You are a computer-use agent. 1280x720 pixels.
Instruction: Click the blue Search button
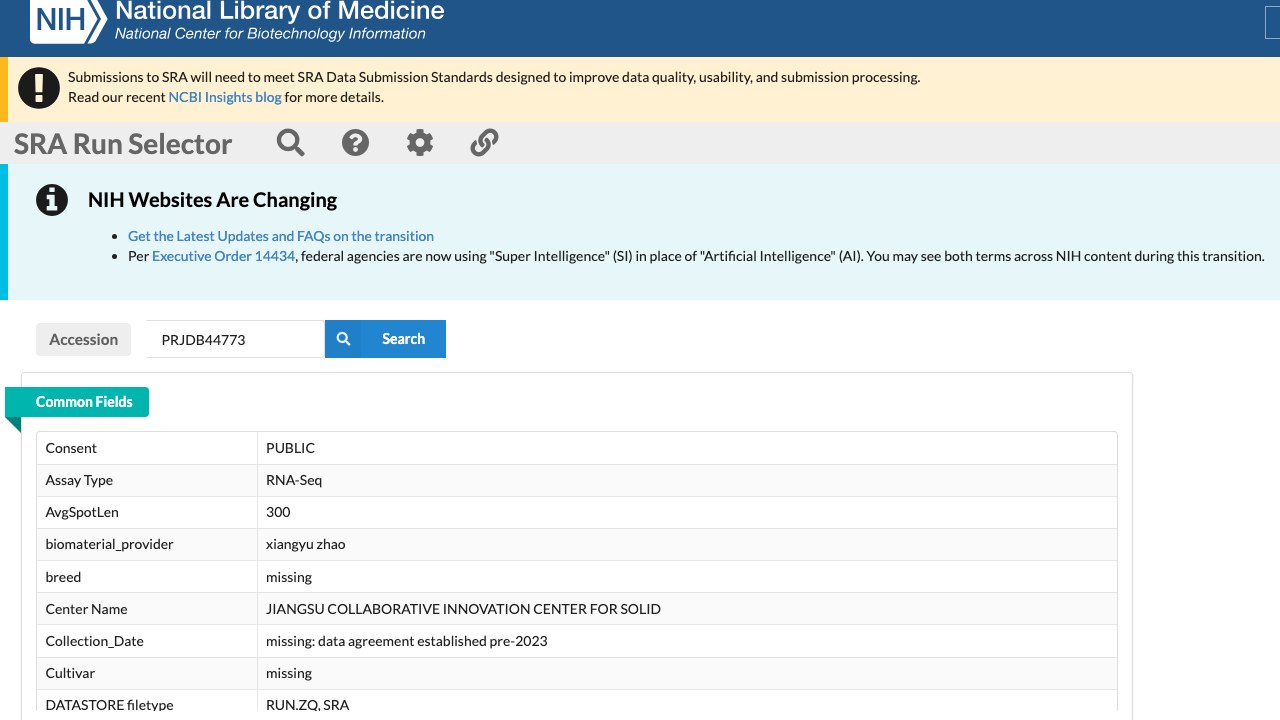pyautogui.click(x=385, y=339)
